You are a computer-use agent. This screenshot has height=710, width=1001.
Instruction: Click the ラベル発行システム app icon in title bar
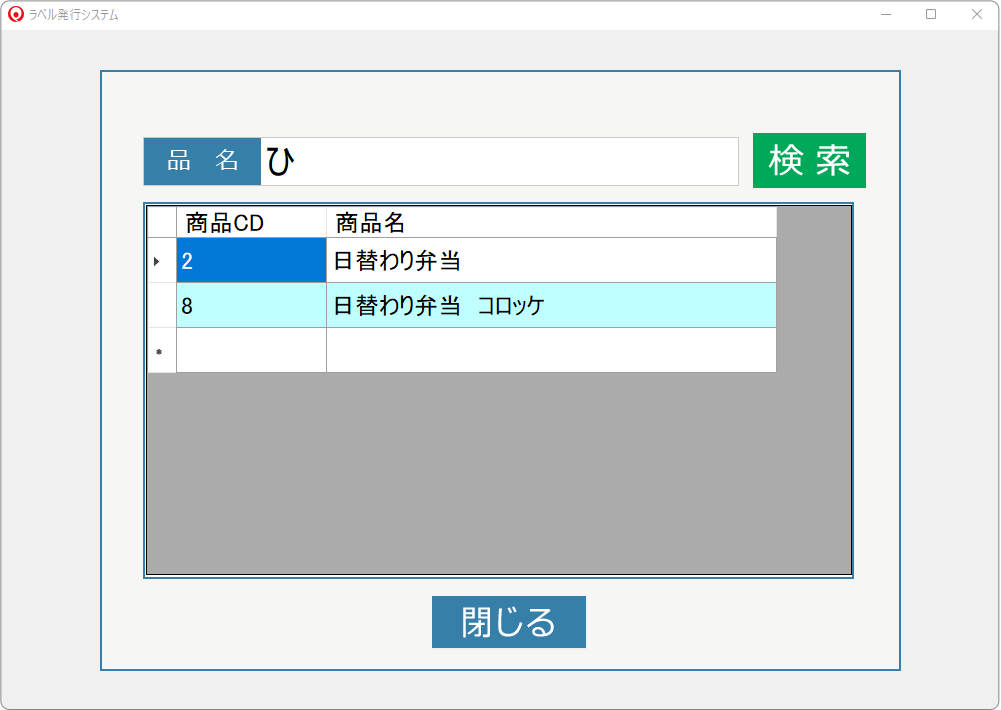pos(15,14)
